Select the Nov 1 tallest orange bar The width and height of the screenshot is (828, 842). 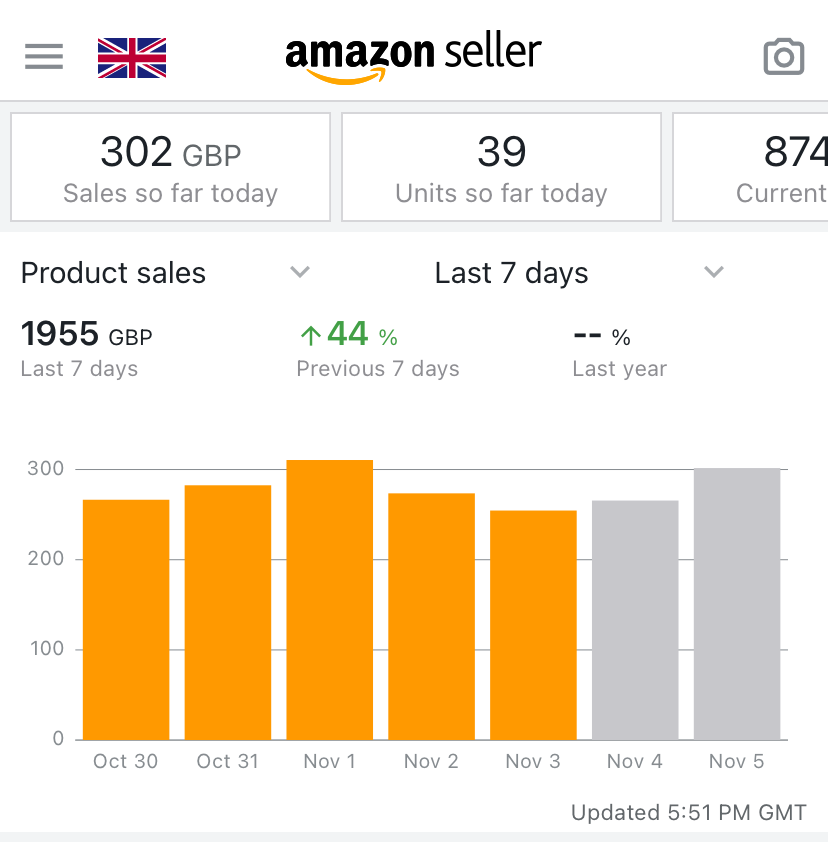tap(330, 599)
